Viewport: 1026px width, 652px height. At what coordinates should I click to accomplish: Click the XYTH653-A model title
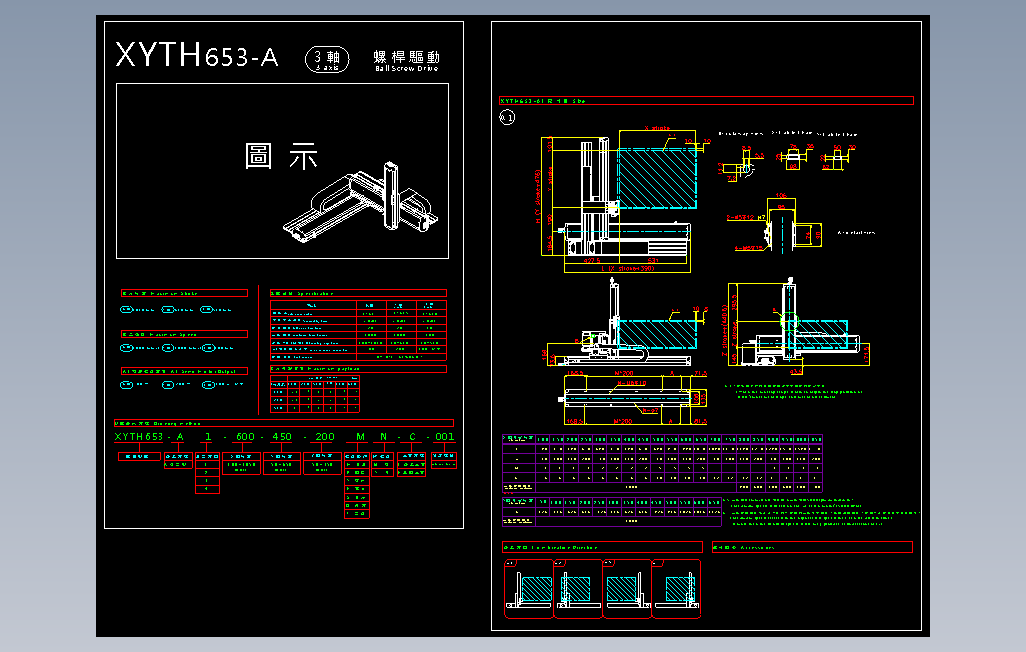point(197,55)
